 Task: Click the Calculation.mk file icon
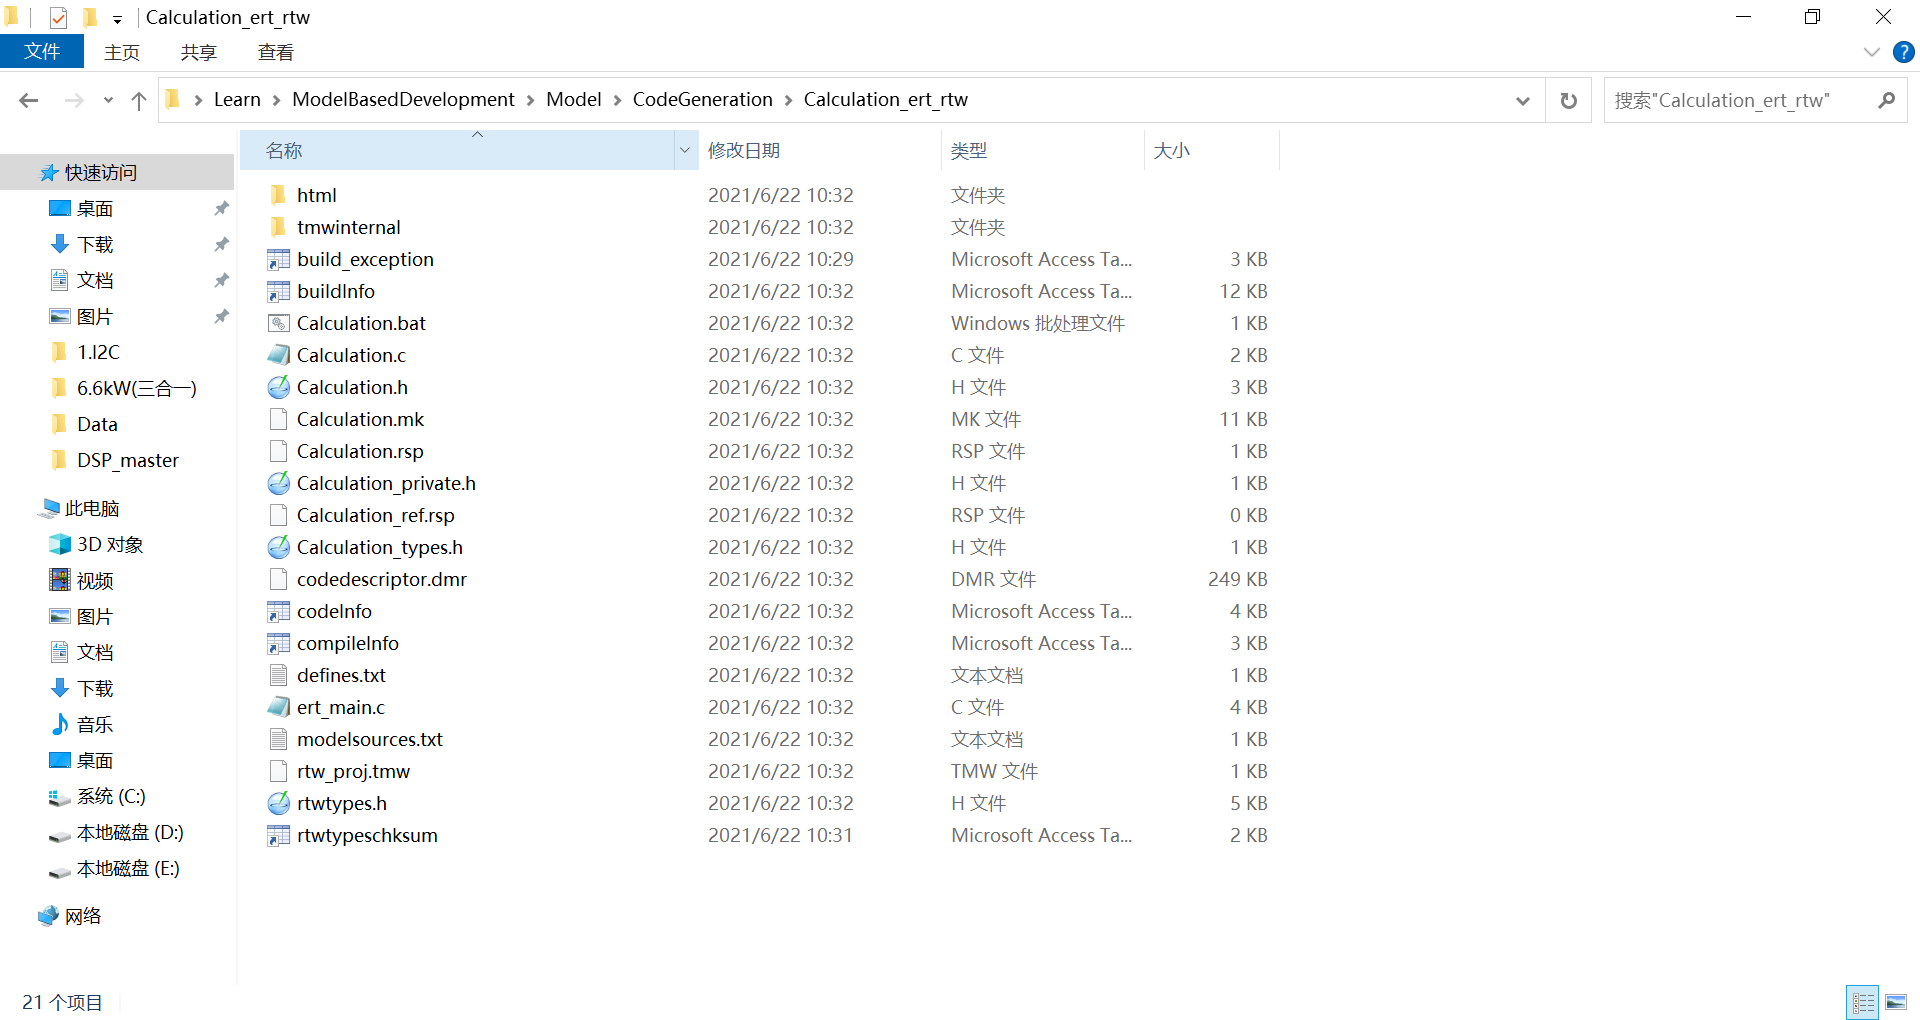(x=278, y=419)
